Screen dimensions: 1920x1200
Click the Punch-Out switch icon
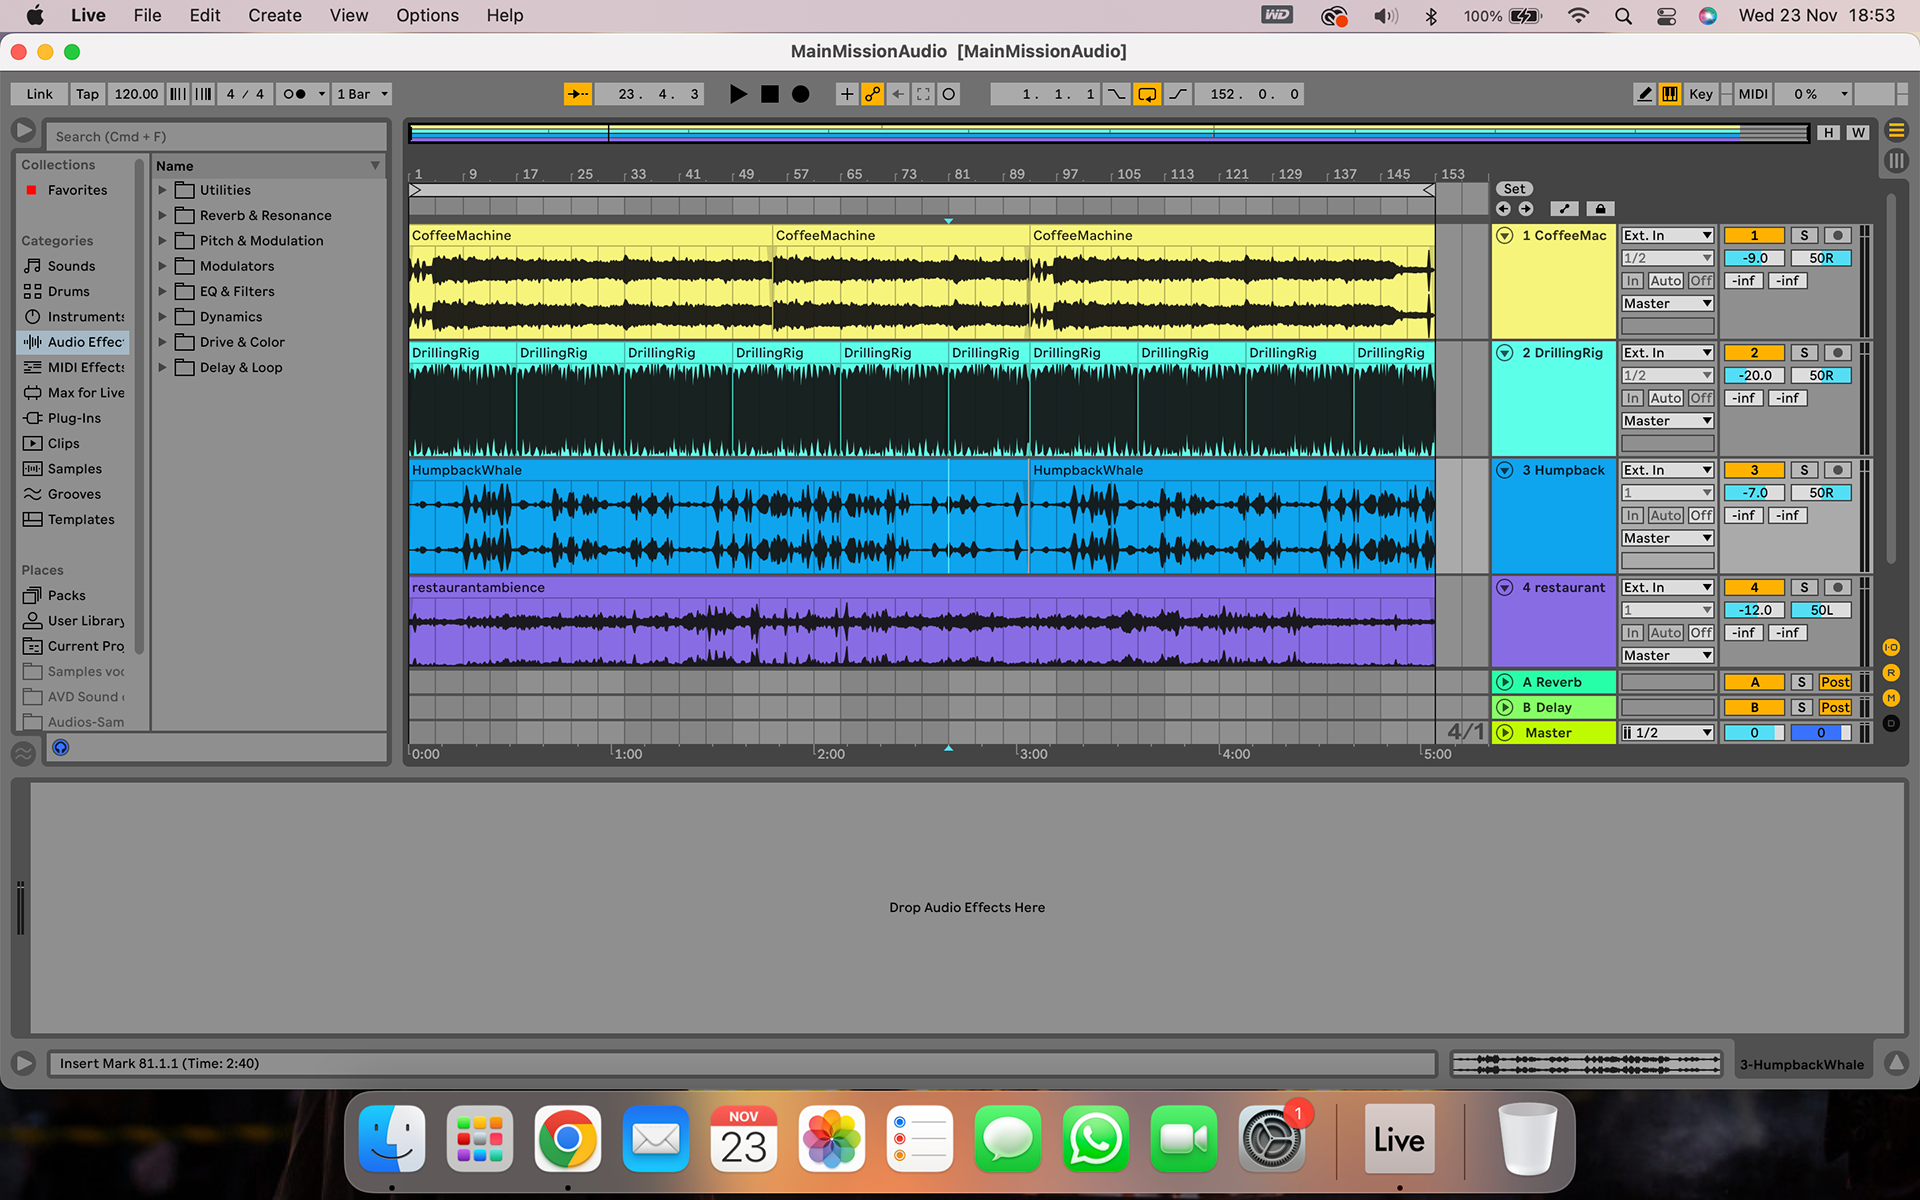[x=1179, y=94]
